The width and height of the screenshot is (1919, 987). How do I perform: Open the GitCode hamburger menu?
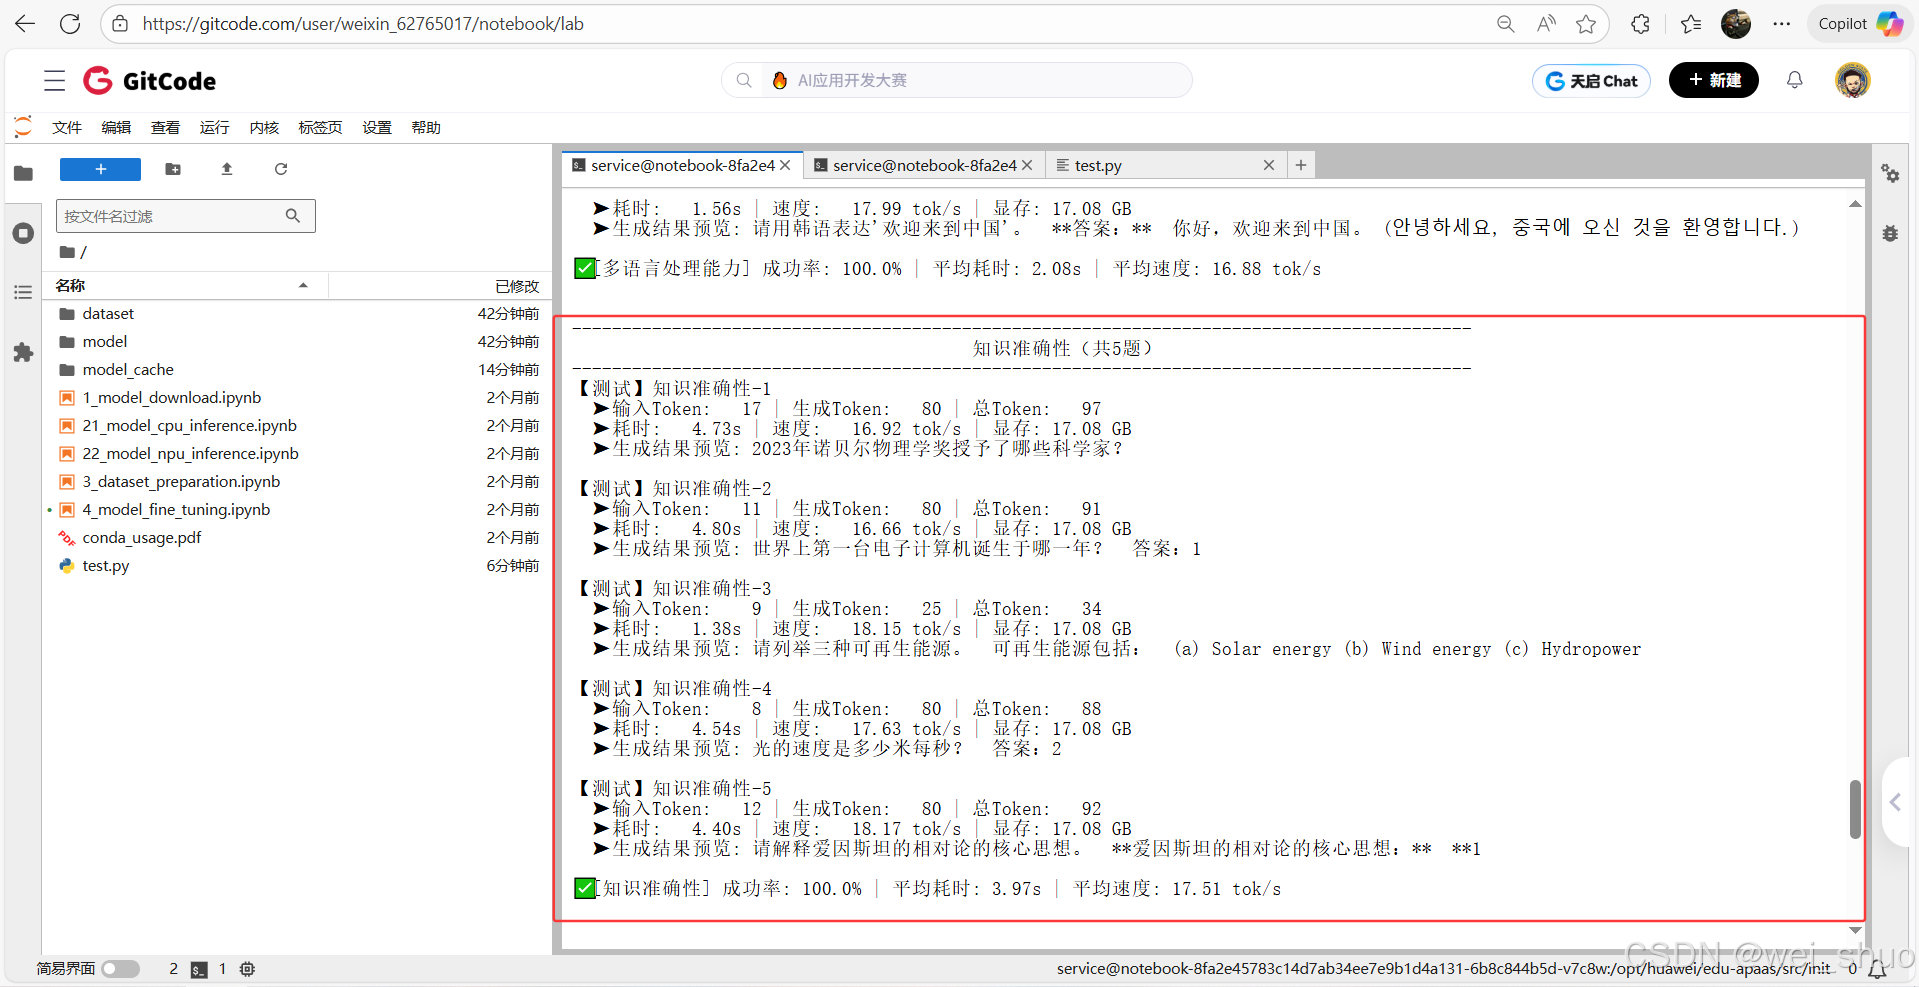(55, 81)
